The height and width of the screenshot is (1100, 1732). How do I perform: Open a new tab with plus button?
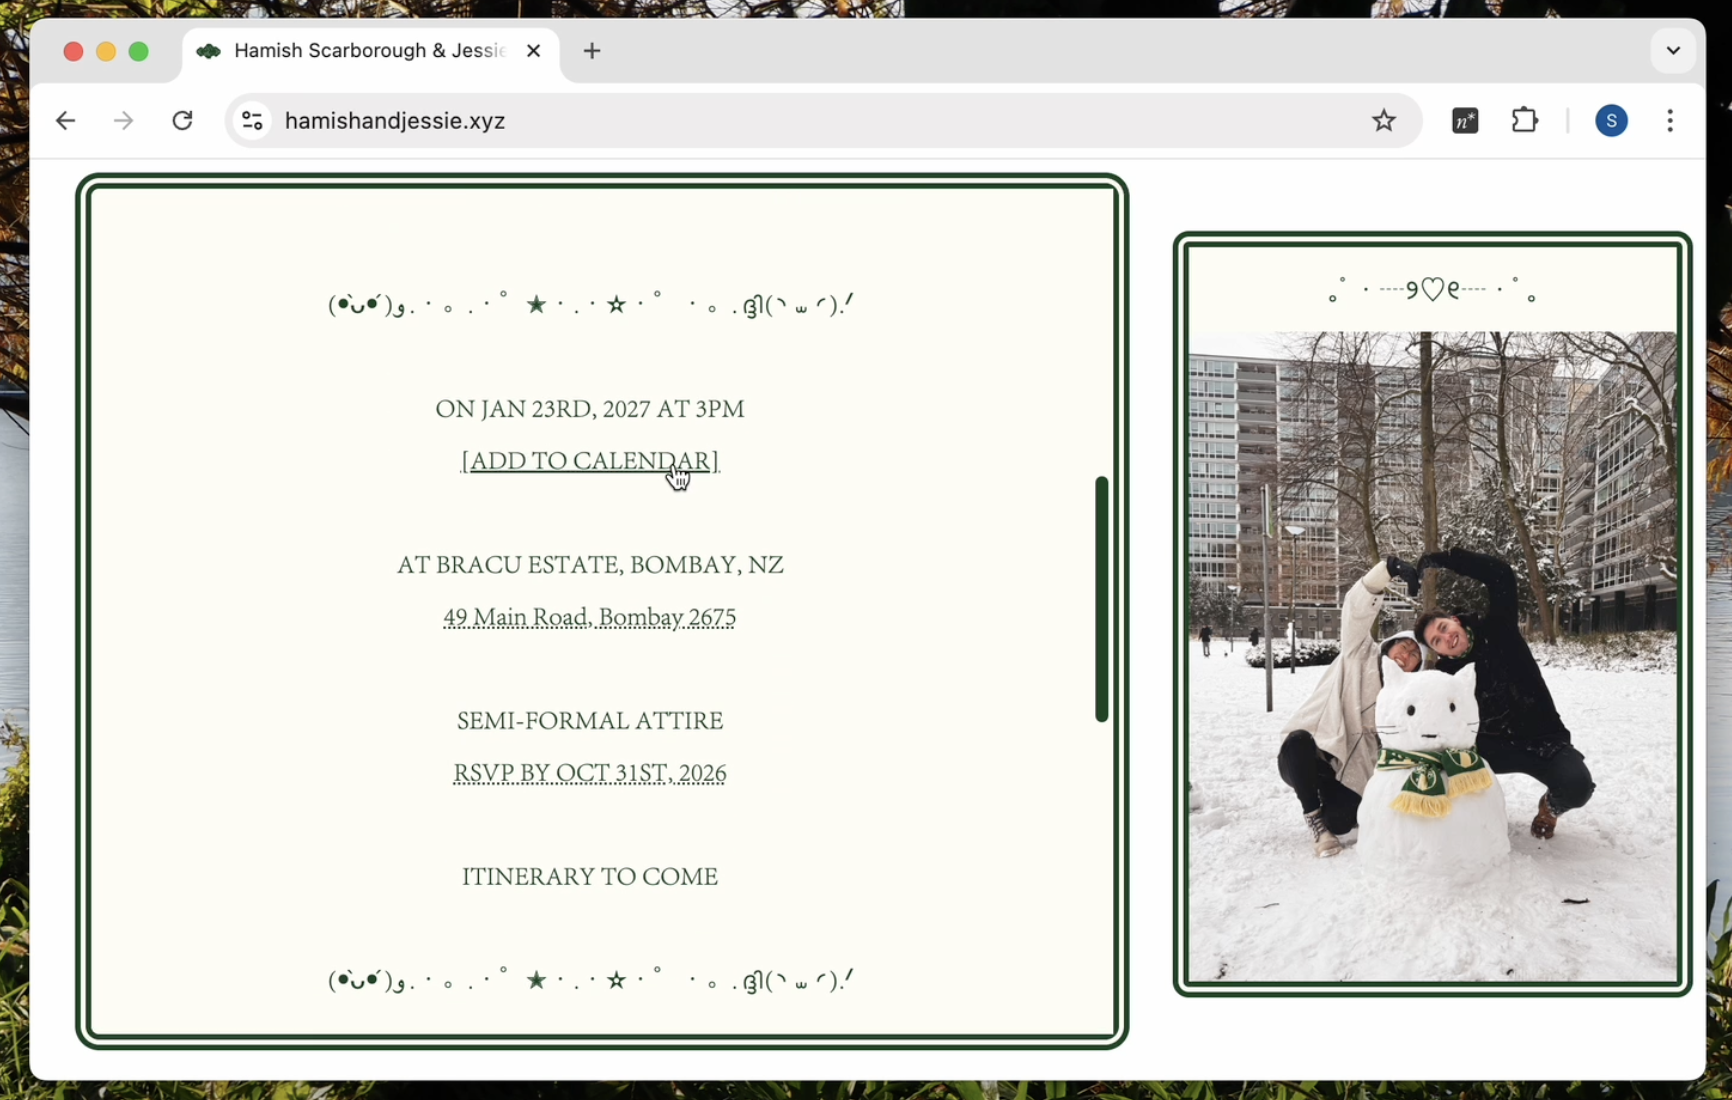click(592, 51)
